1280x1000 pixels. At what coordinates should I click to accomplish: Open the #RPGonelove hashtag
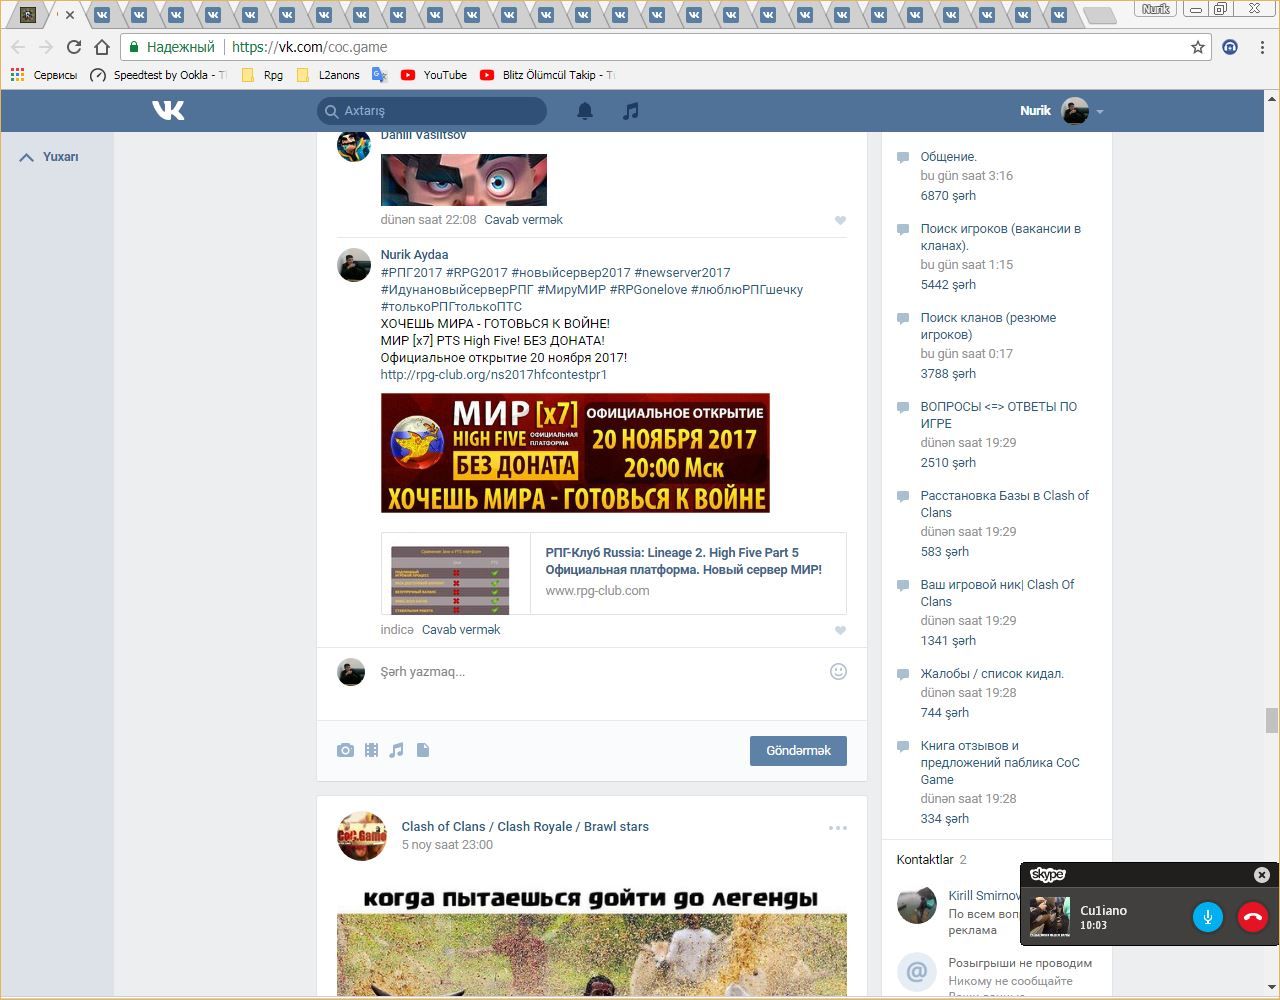pos(648,289)
